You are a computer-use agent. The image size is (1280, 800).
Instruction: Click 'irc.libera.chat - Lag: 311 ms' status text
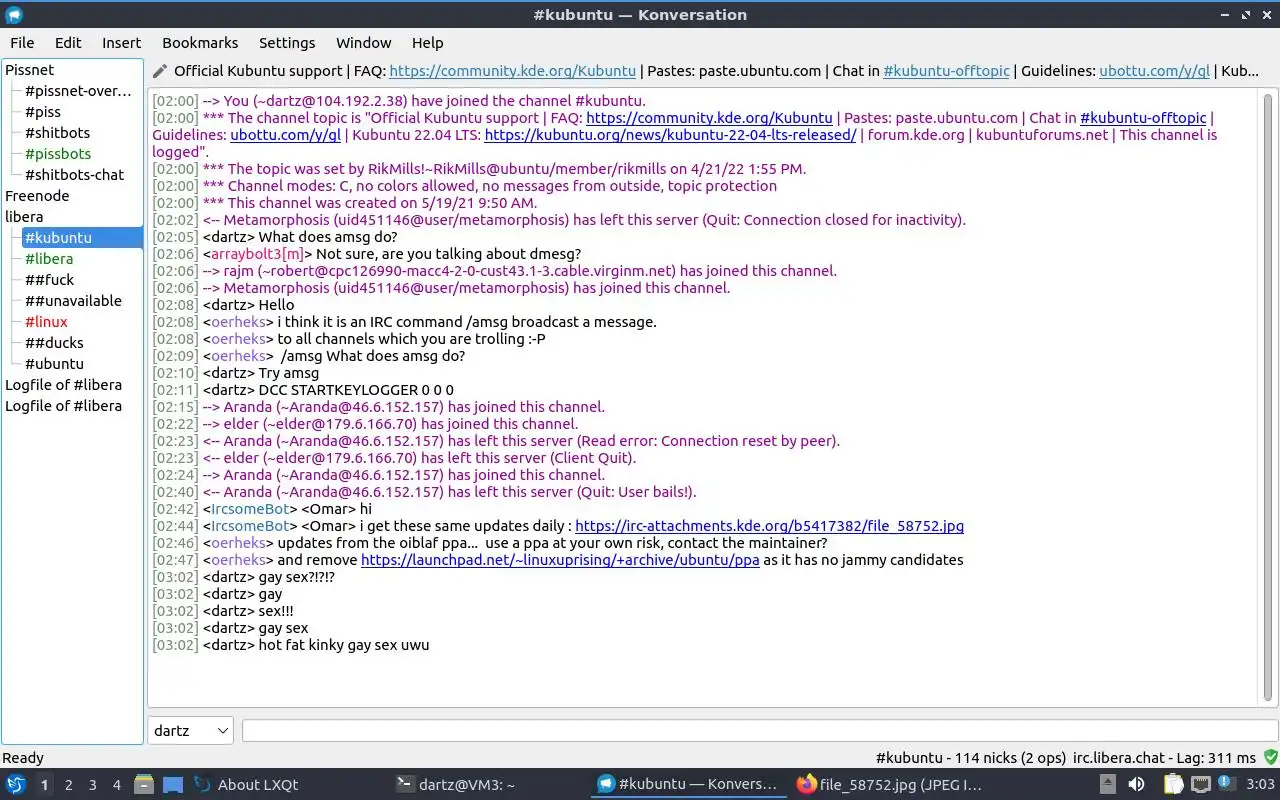(x=1164, y=758)
